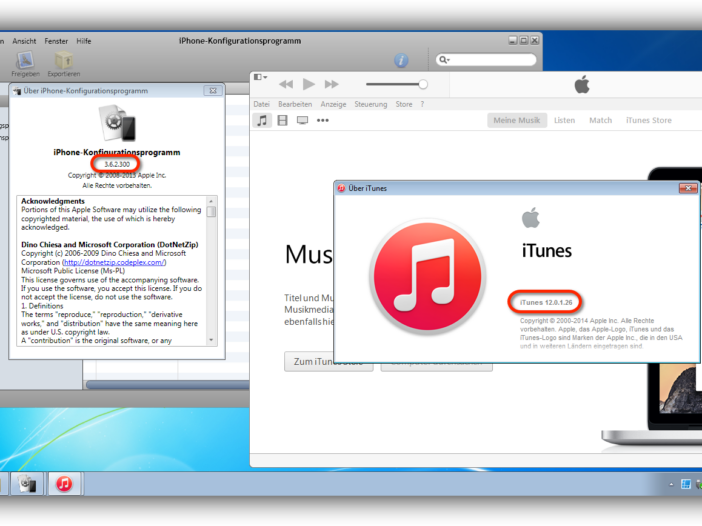Click Apple logo in iTunes status display
The image size is (702, 526).
[582, 84]
